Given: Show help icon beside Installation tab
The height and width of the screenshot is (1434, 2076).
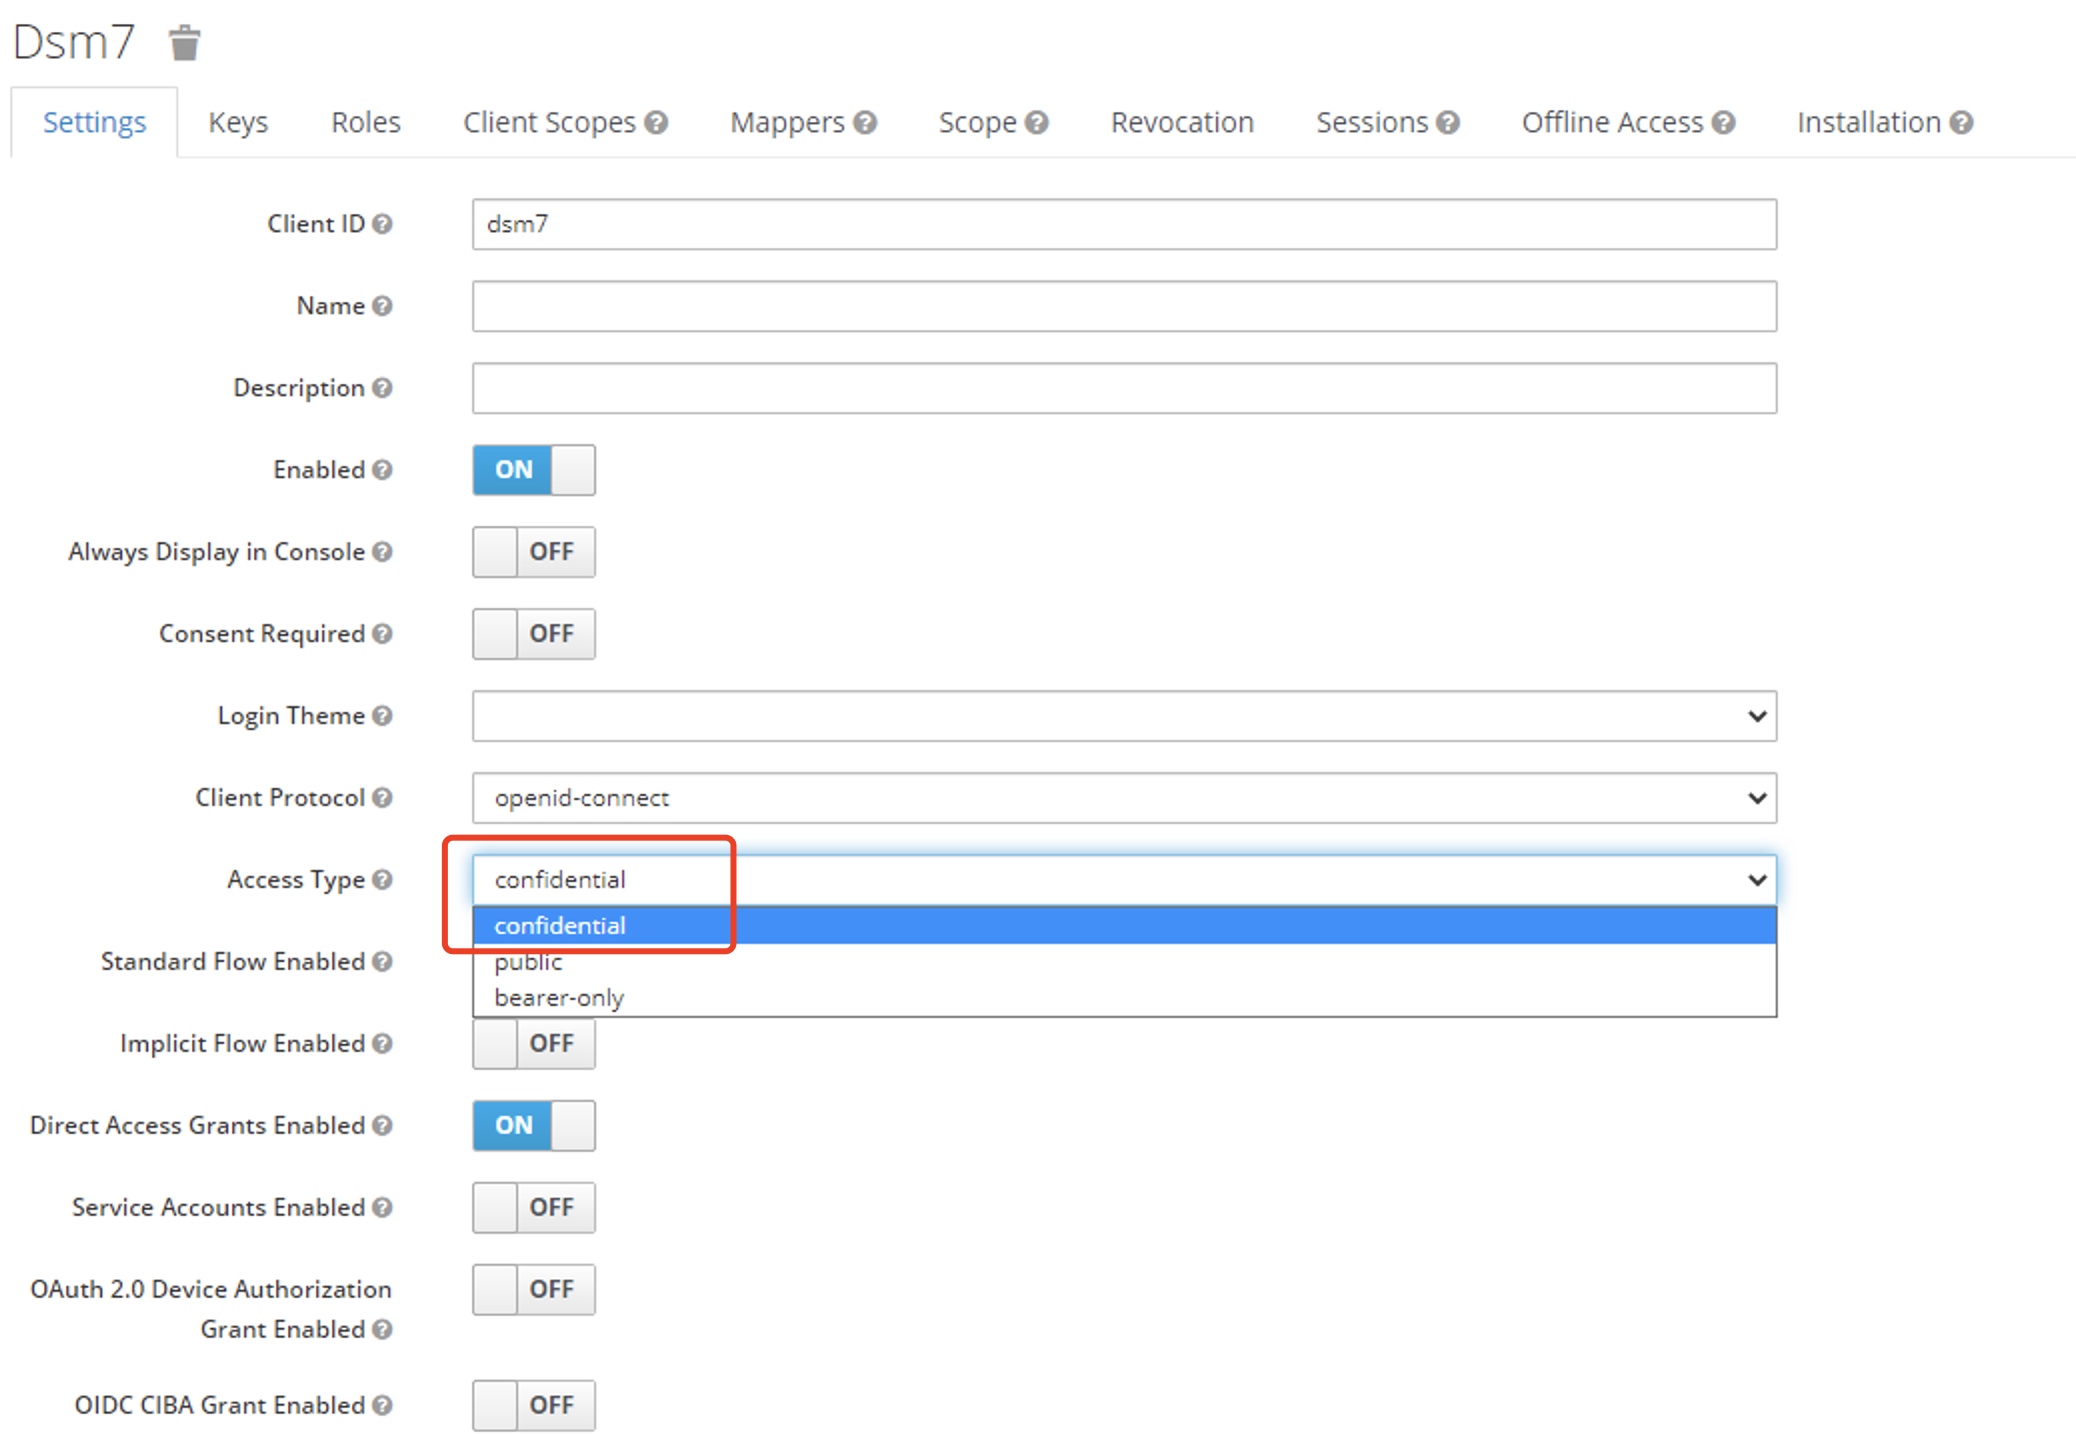Looking at the screenshot, I should point(1961,123).
